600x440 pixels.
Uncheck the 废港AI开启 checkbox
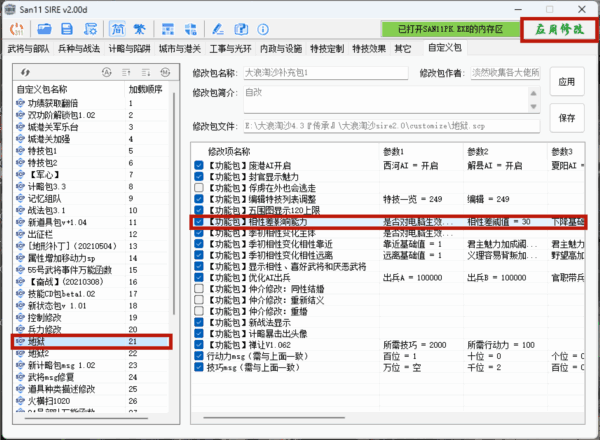point(199,162)
